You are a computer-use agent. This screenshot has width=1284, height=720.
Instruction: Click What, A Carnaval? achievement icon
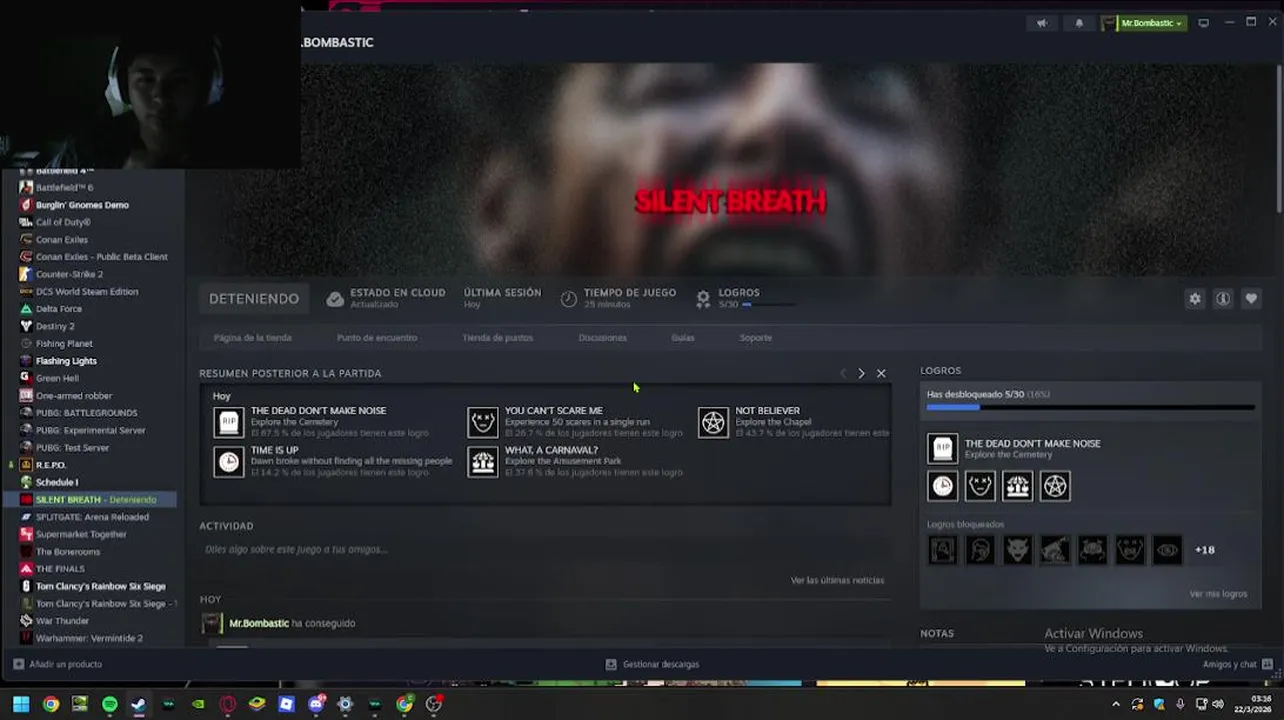pyautogui.click(x=483, y=461)
